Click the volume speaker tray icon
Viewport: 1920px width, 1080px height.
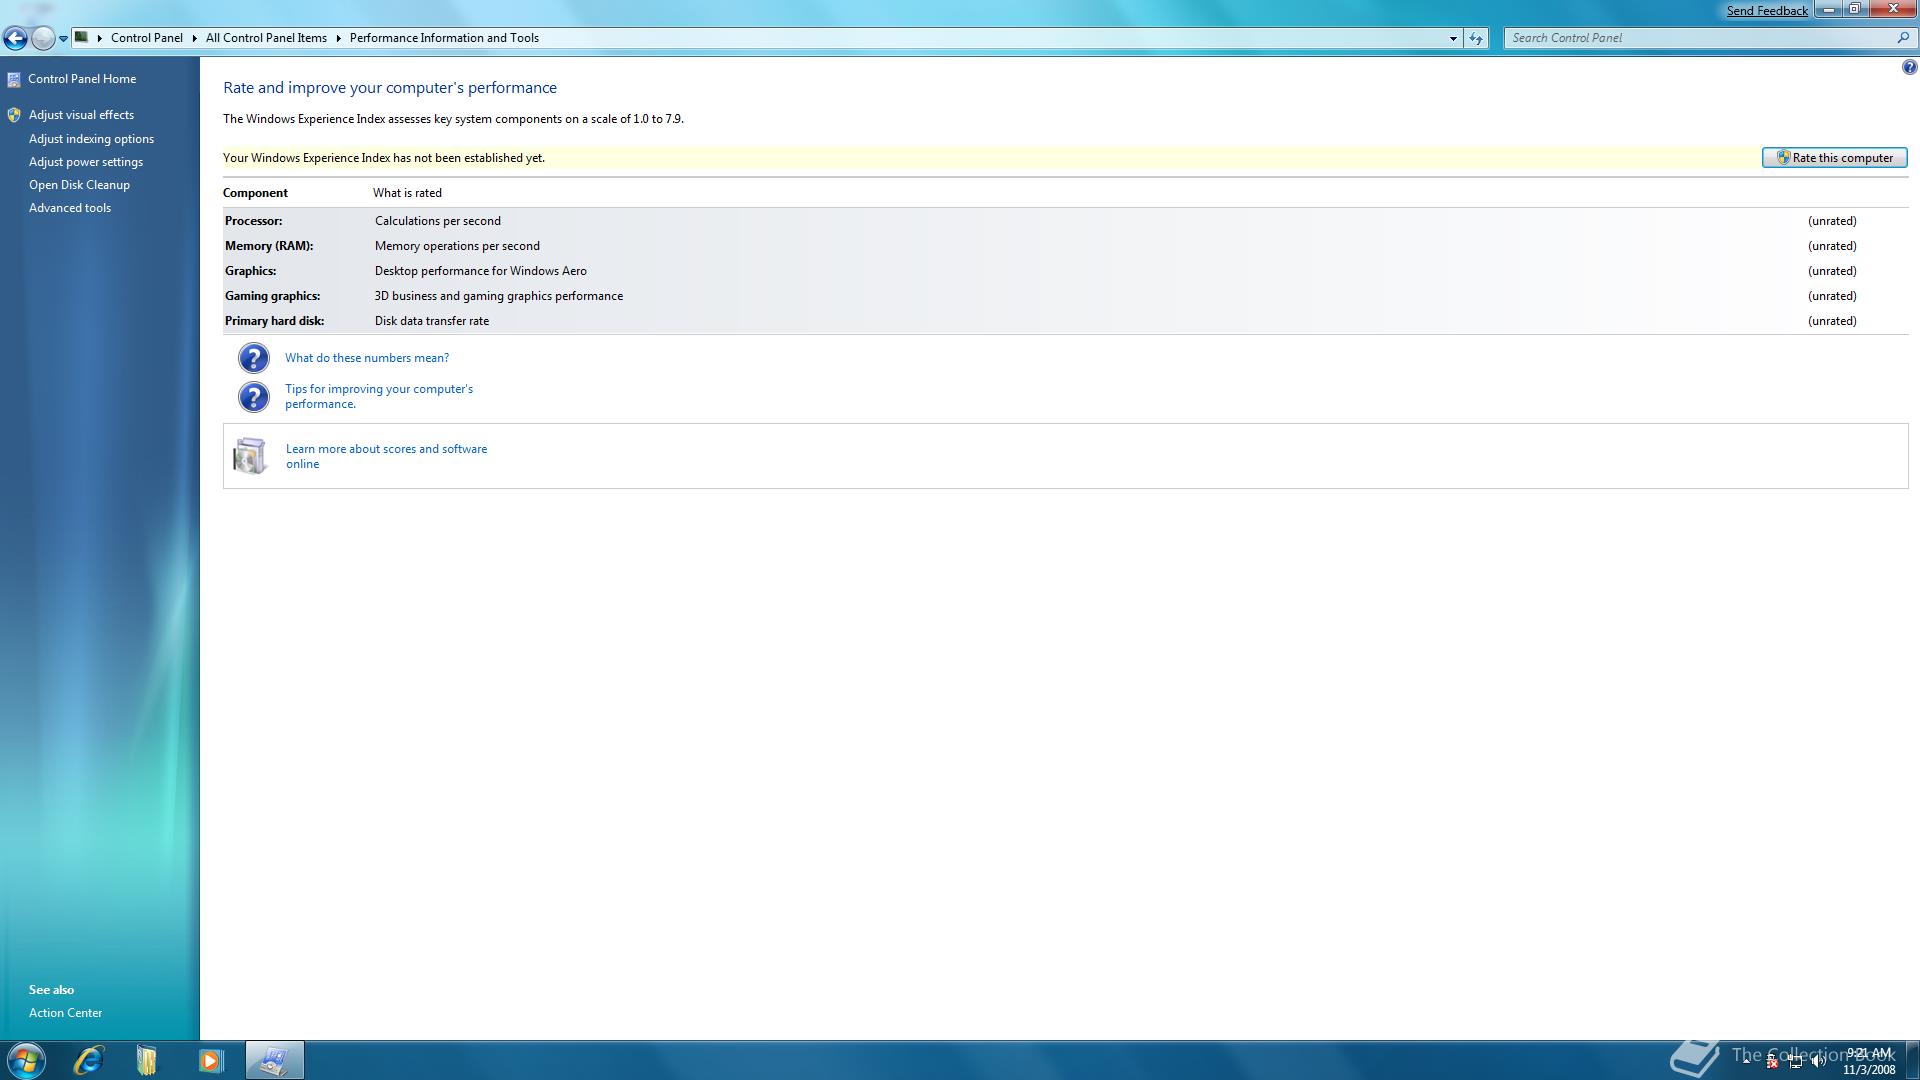pyautogui.click(x=1819, y=1062)
